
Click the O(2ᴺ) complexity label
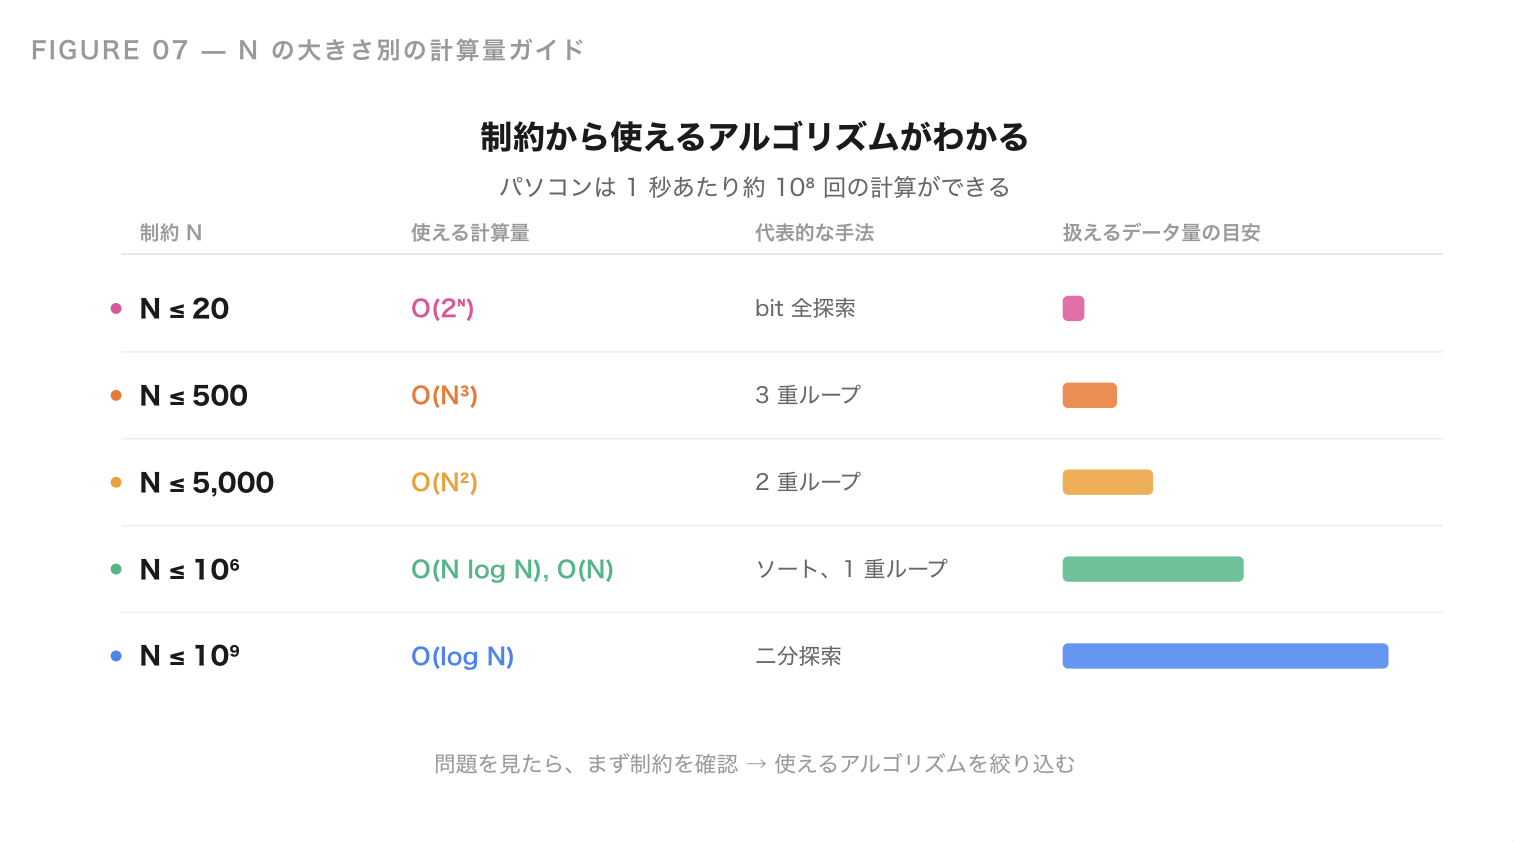442,308
